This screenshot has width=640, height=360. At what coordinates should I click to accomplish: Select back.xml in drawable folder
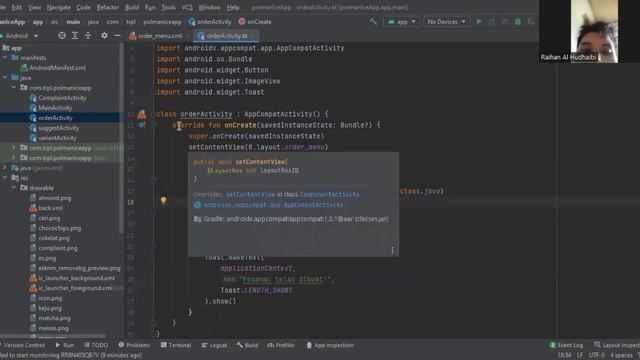(x=50, y=208)
